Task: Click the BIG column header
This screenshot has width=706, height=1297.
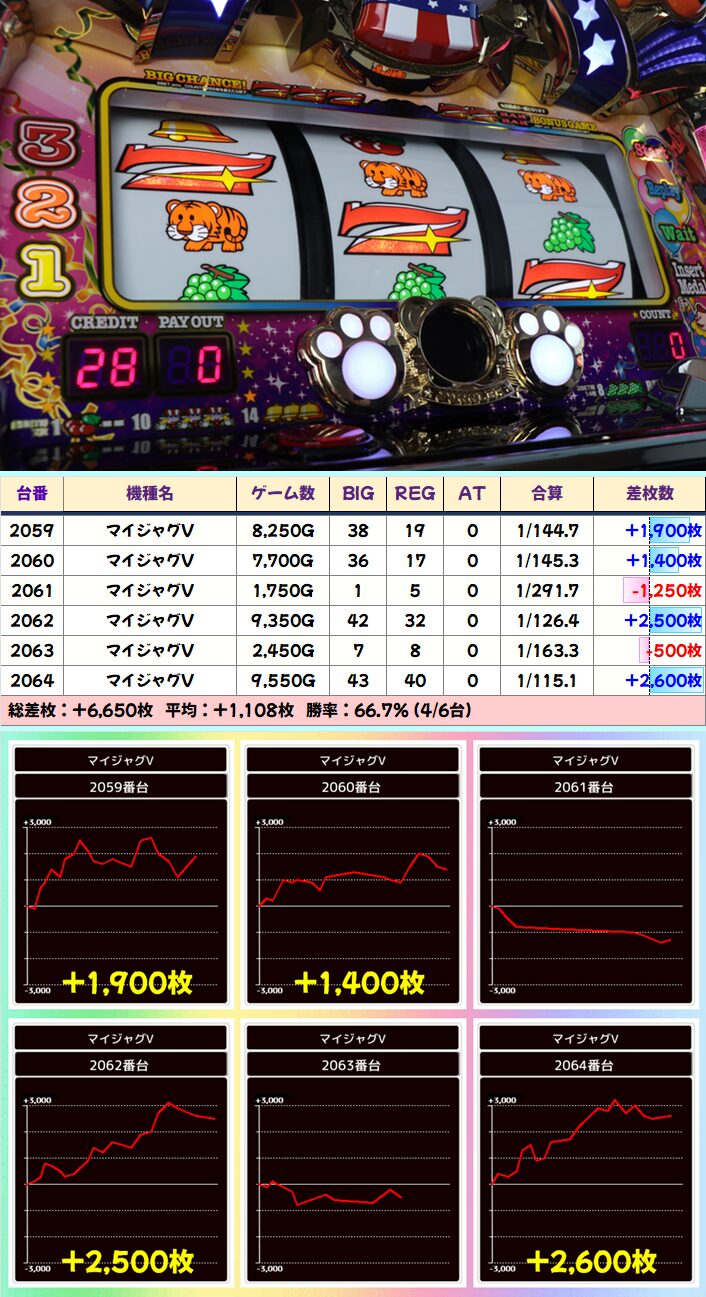Action: pyautogui.click(x=358, y=493)
